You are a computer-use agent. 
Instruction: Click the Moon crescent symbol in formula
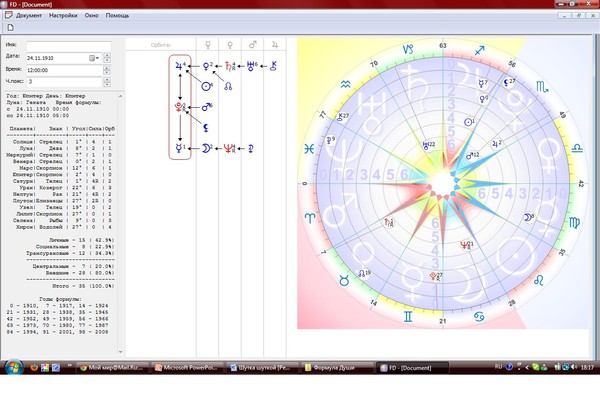207,148
